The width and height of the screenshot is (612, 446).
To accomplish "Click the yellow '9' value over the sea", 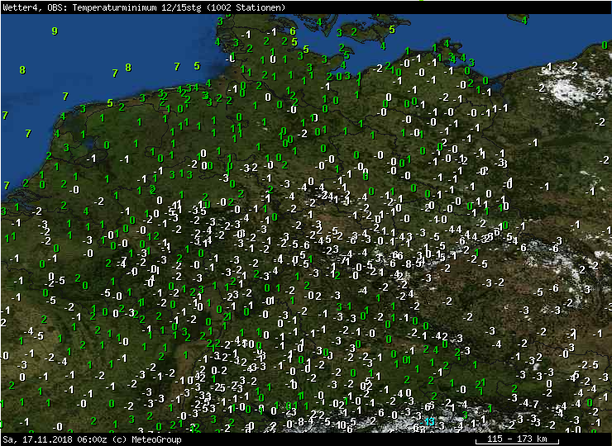I will coord(55,31).
